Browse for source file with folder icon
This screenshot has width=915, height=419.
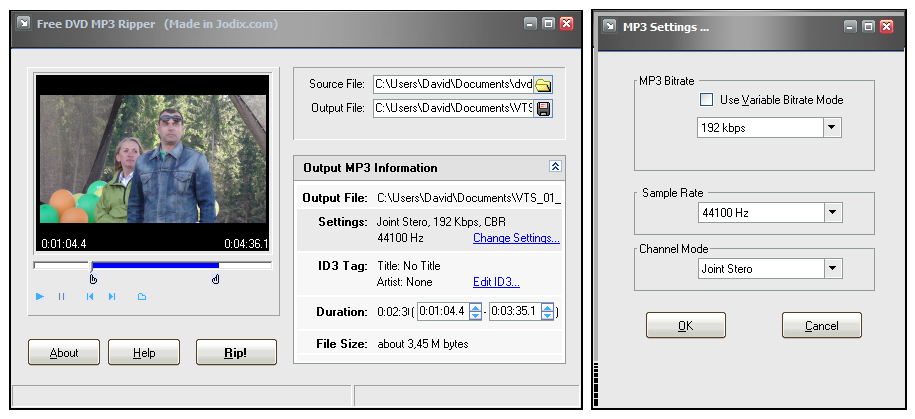[543, 85]
